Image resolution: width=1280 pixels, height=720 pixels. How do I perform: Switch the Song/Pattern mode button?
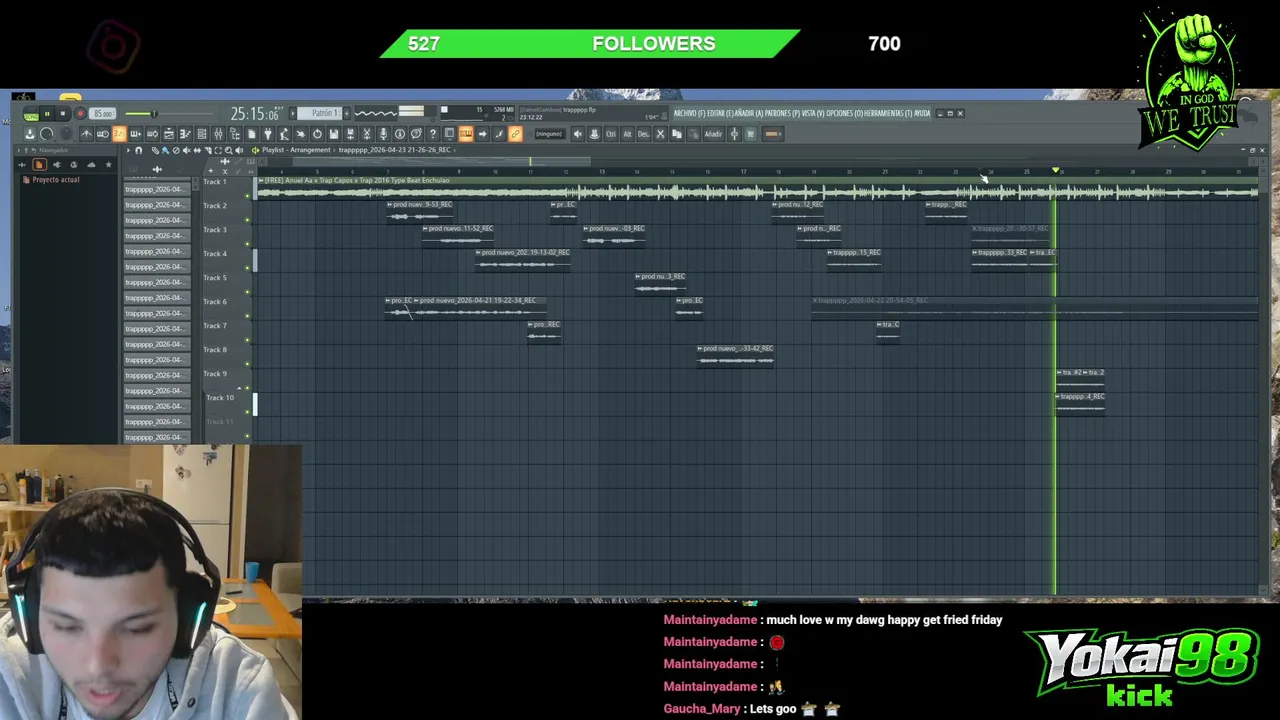point(31,114)
